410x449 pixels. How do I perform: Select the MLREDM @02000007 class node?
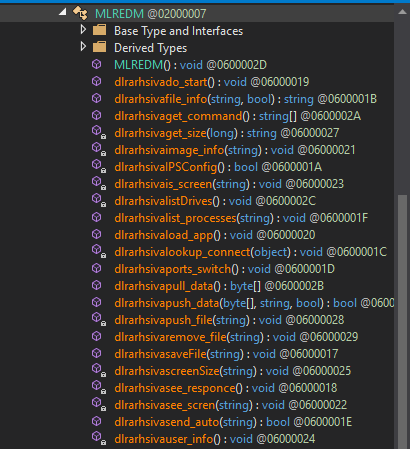tap(150, 14)
